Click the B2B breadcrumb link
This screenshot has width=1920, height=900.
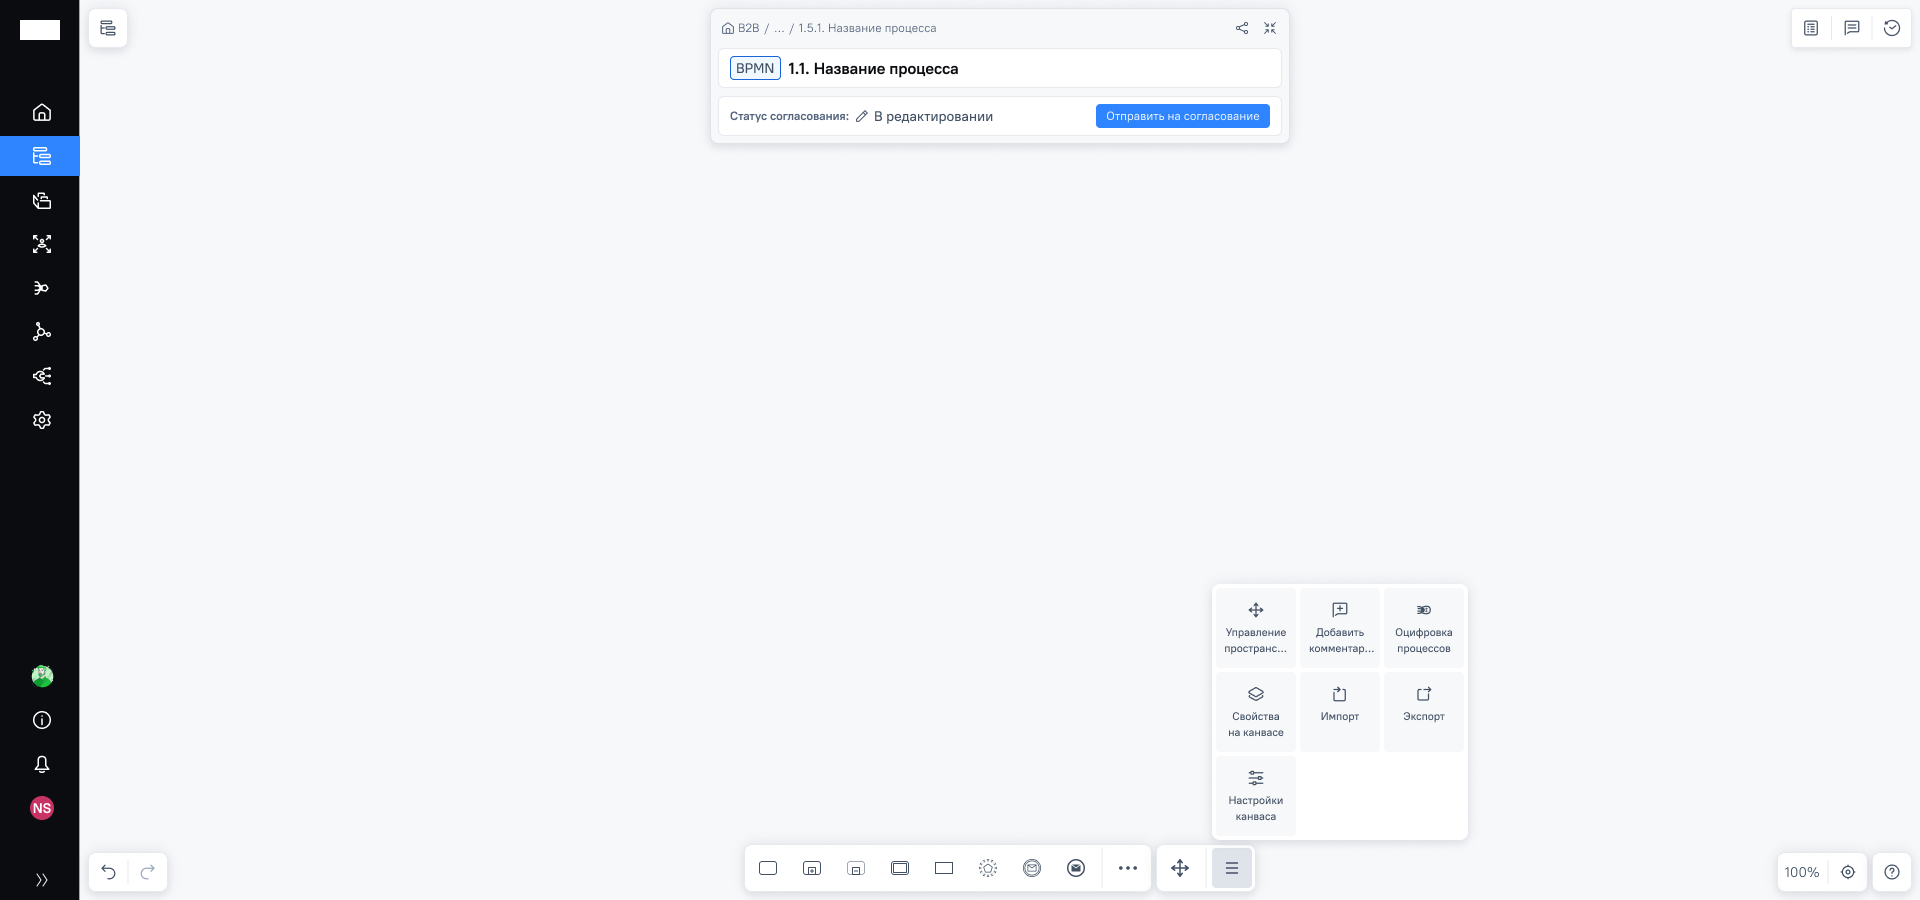[x=747, y=28]
